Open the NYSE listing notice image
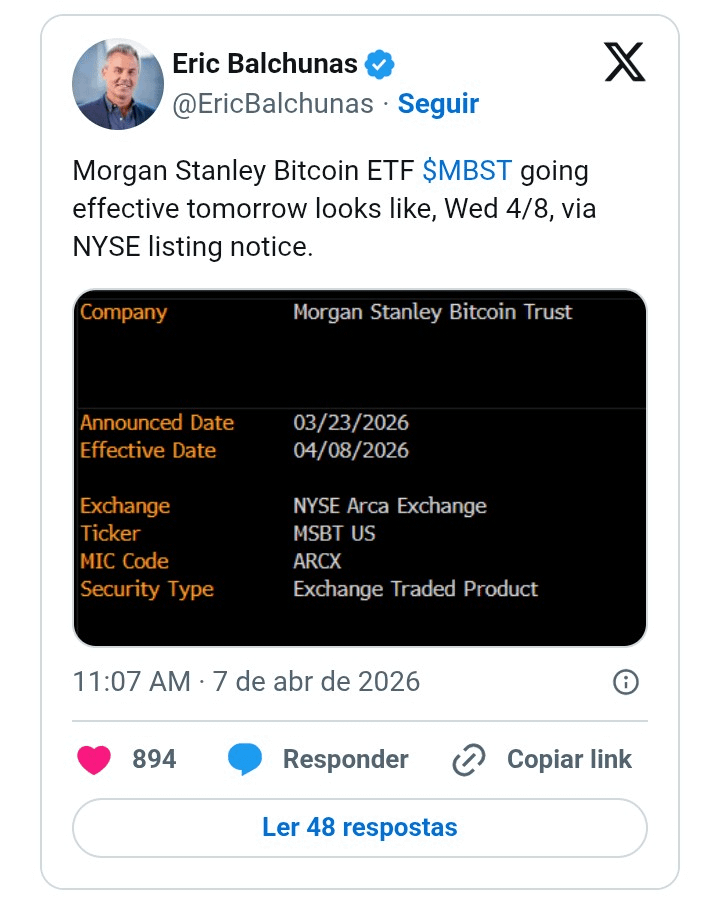The height and width of the screenshot is (914, 720). coord(360,468)
